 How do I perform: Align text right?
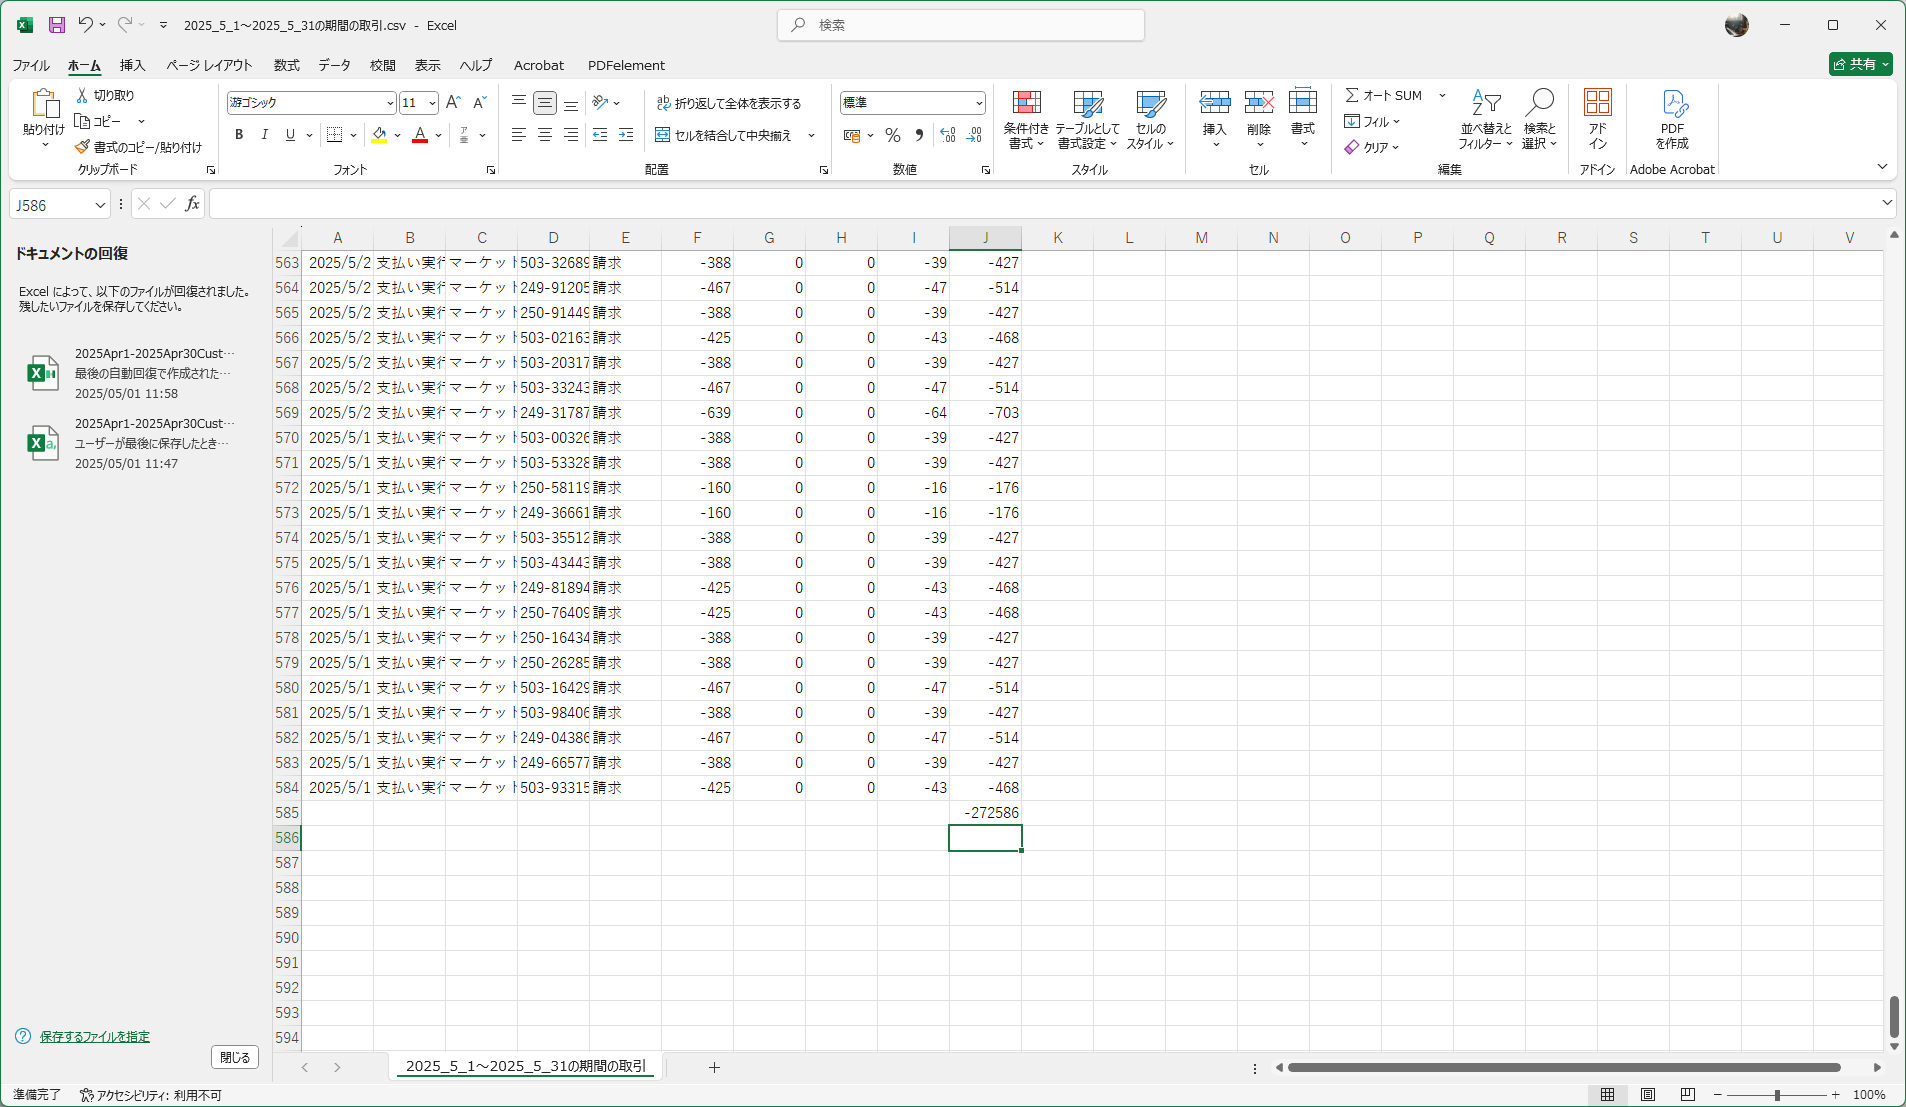(x=571, y=135)
